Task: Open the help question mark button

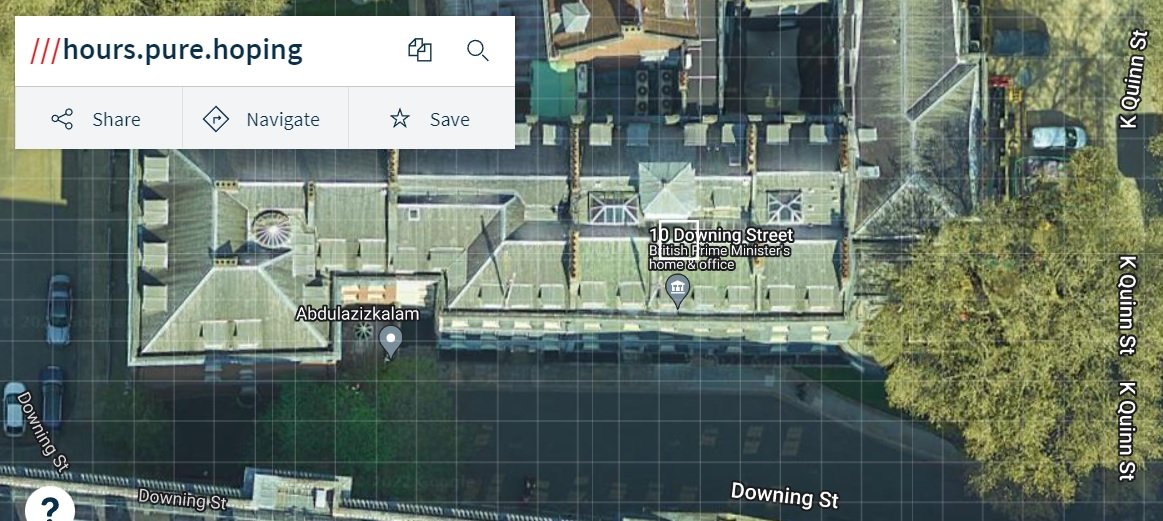Action: click(x=50, y=508)
